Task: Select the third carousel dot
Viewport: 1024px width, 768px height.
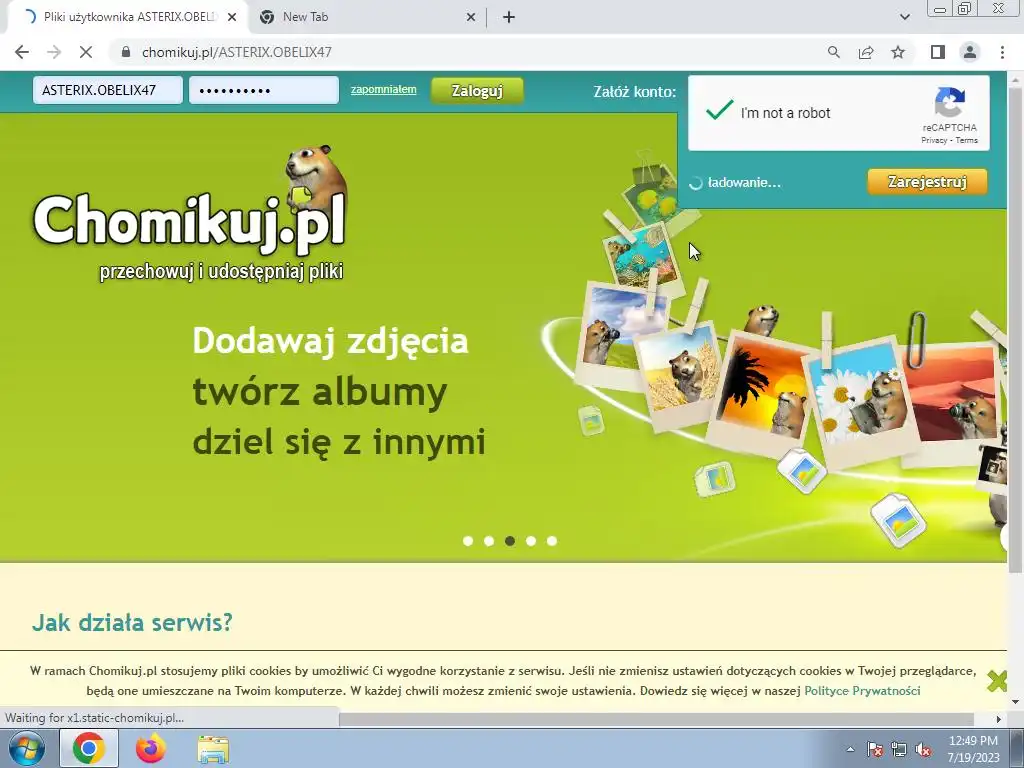Action: point(510,541)
